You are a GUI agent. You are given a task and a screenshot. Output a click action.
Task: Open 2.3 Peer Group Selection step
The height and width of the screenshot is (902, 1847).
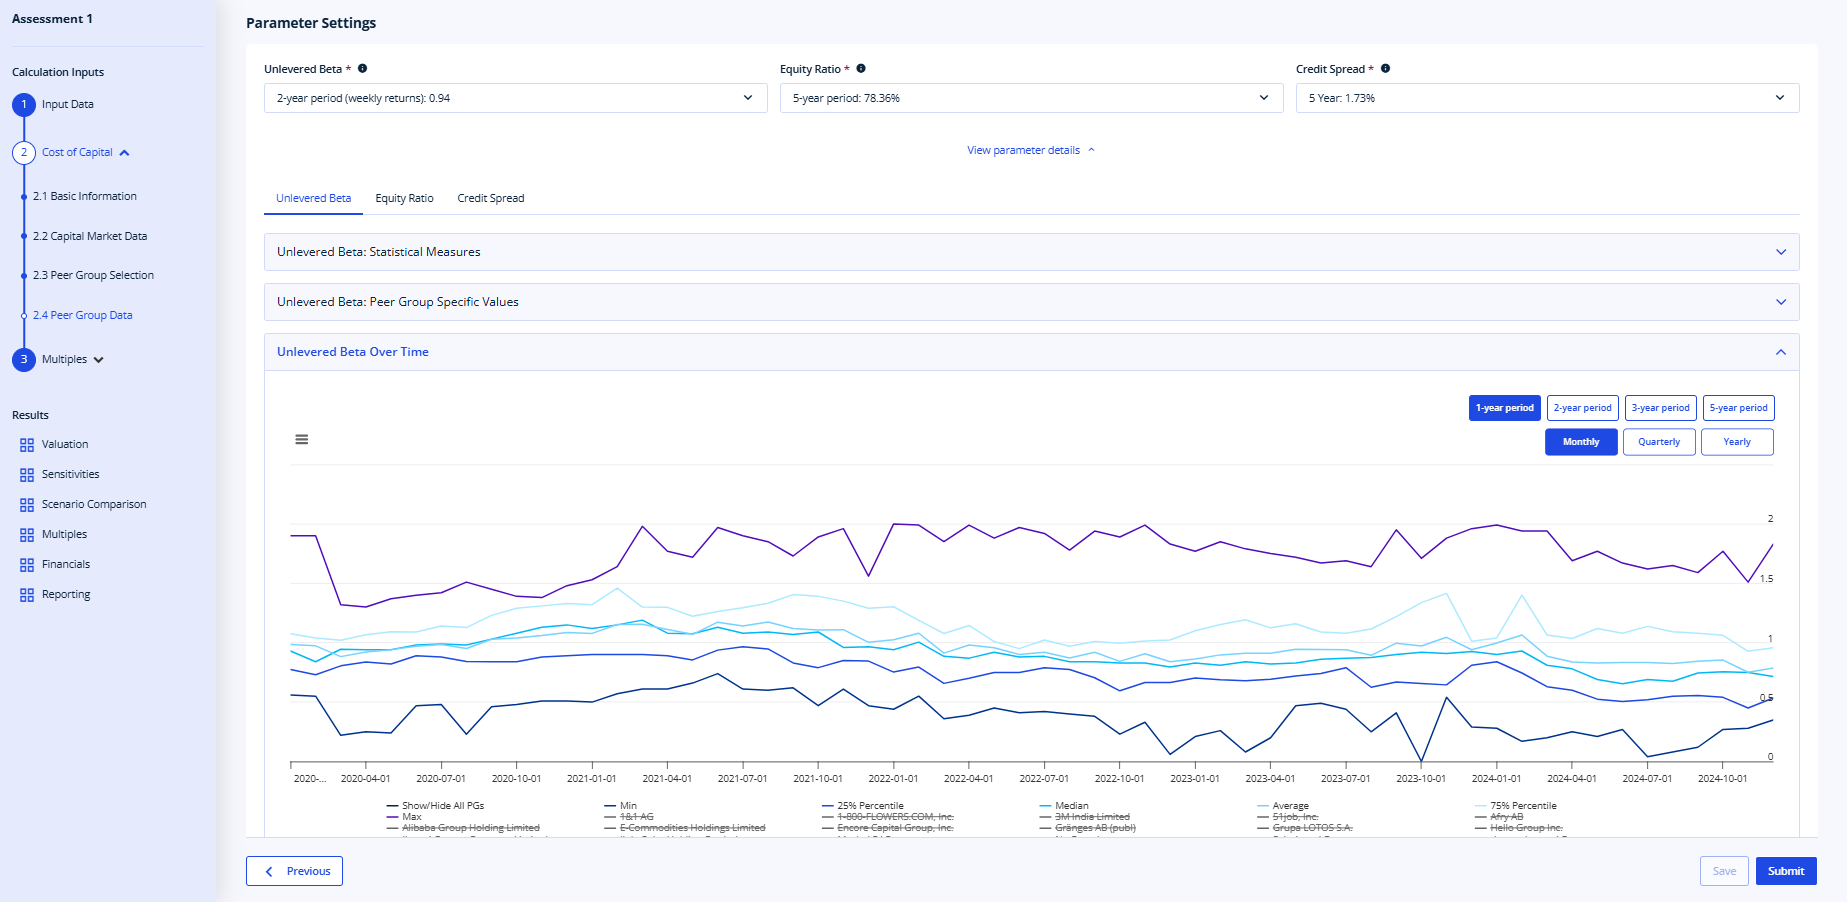pyautogui.click(x=93, y=275)
